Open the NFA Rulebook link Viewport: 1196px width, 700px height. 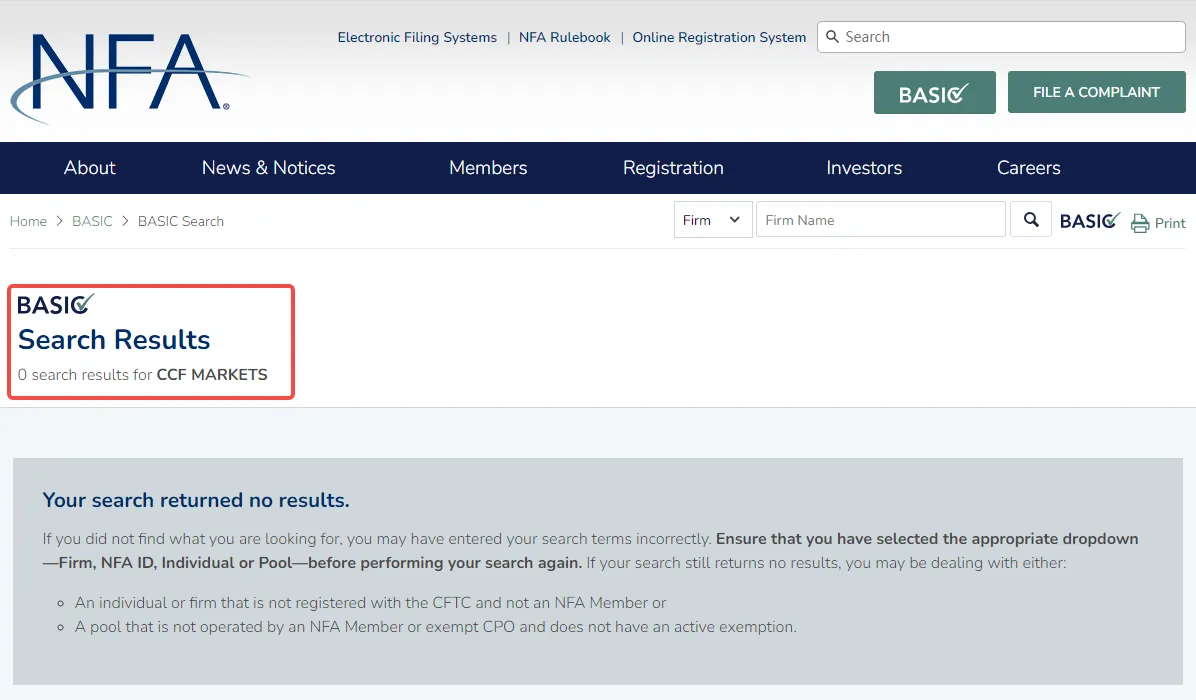click(564, 37)
